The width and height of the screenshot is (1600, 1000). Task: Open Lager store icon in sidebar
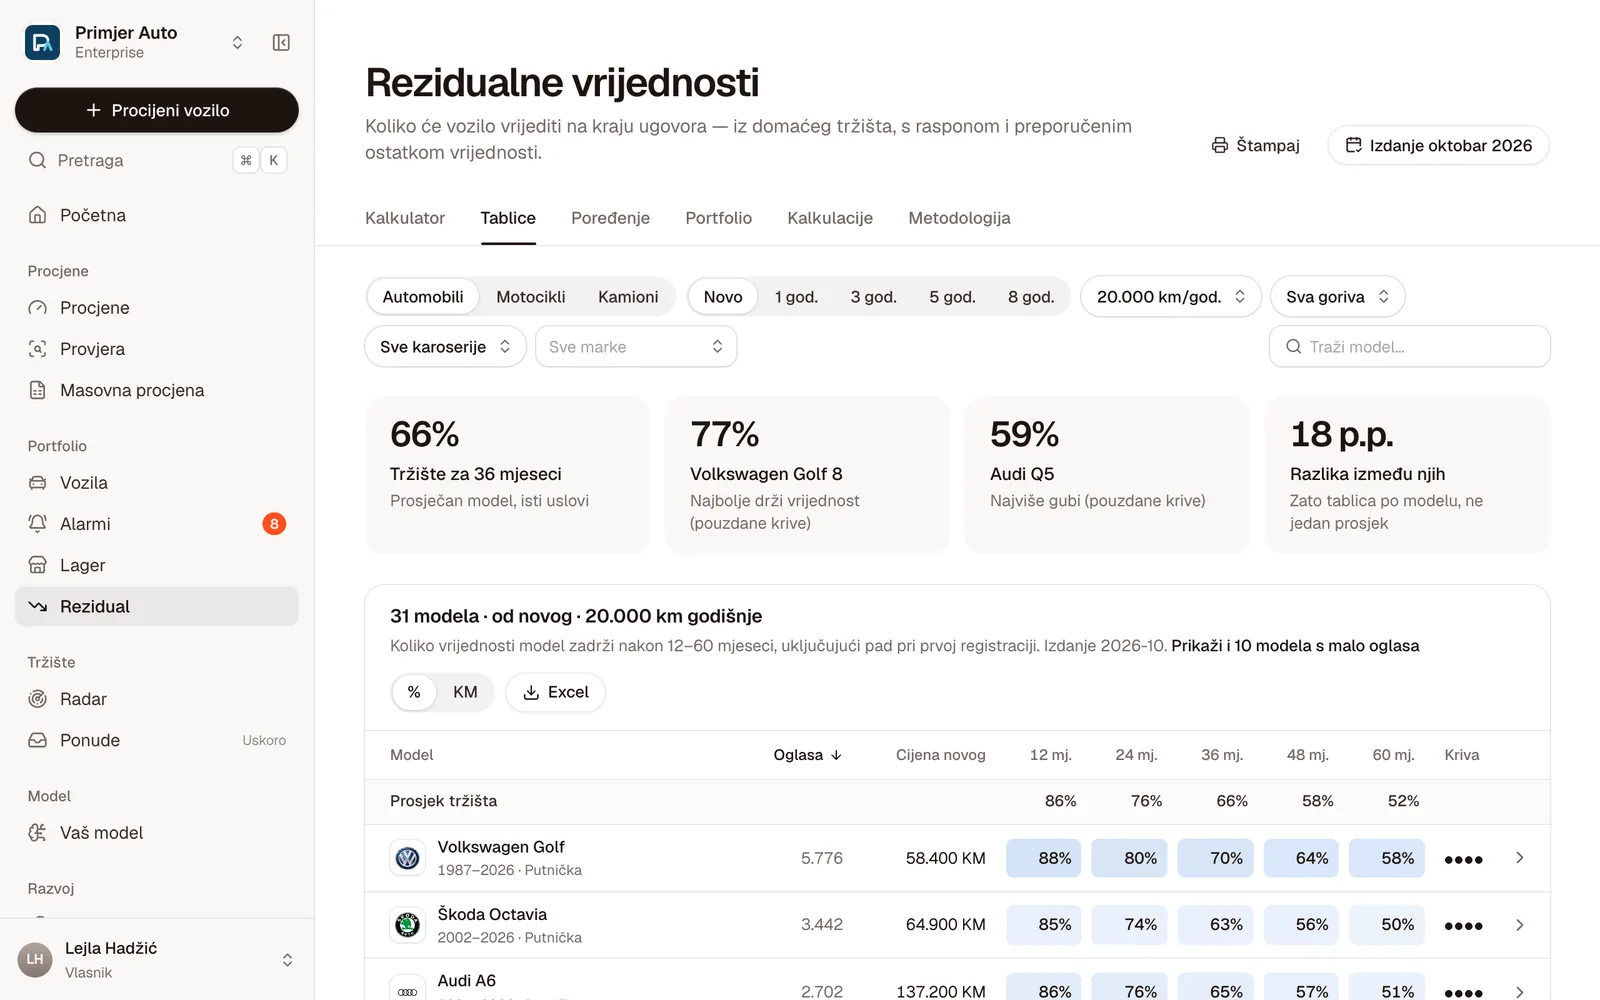click(x=38, y=565)
